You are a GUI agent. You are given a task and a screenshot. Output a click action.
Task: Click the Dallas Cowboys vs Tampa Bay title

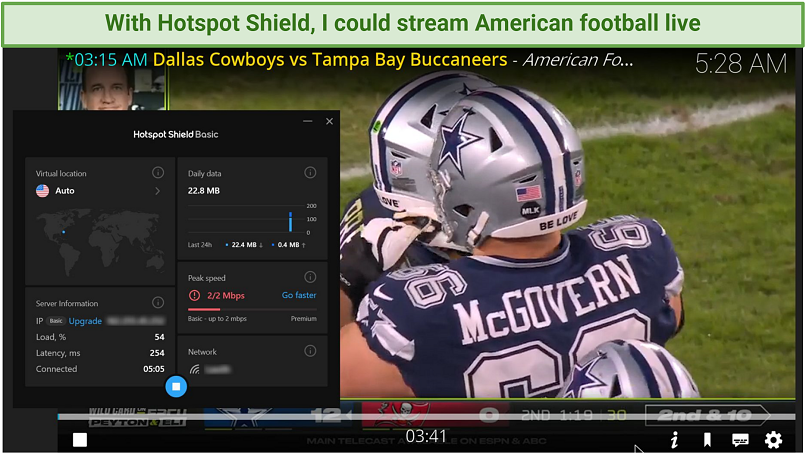[x=330, y=60]
